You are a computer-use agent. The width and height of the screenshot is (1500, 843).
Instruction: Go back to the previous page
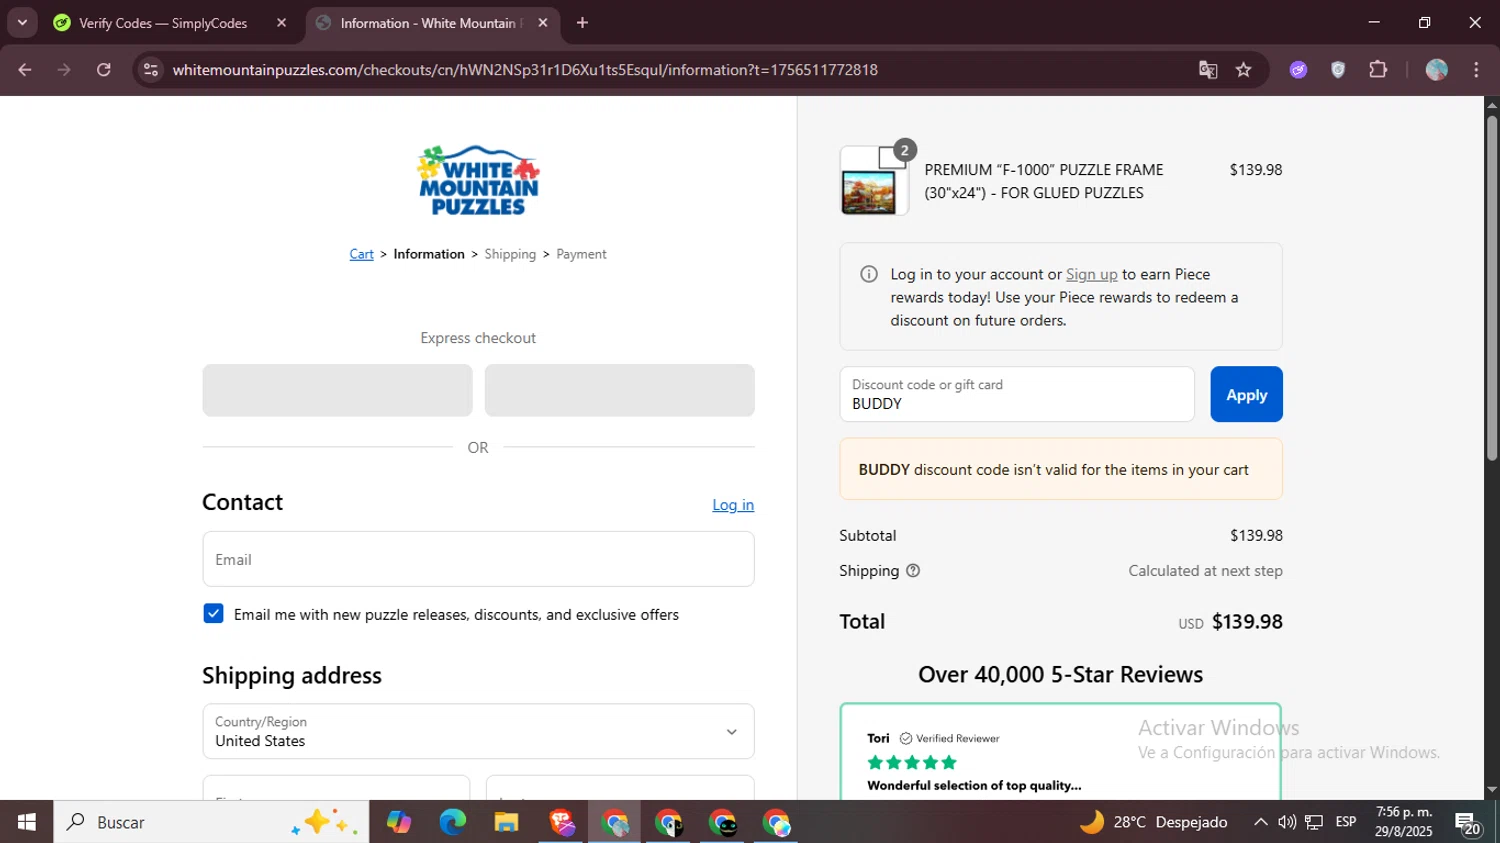[x=25, y=70]
